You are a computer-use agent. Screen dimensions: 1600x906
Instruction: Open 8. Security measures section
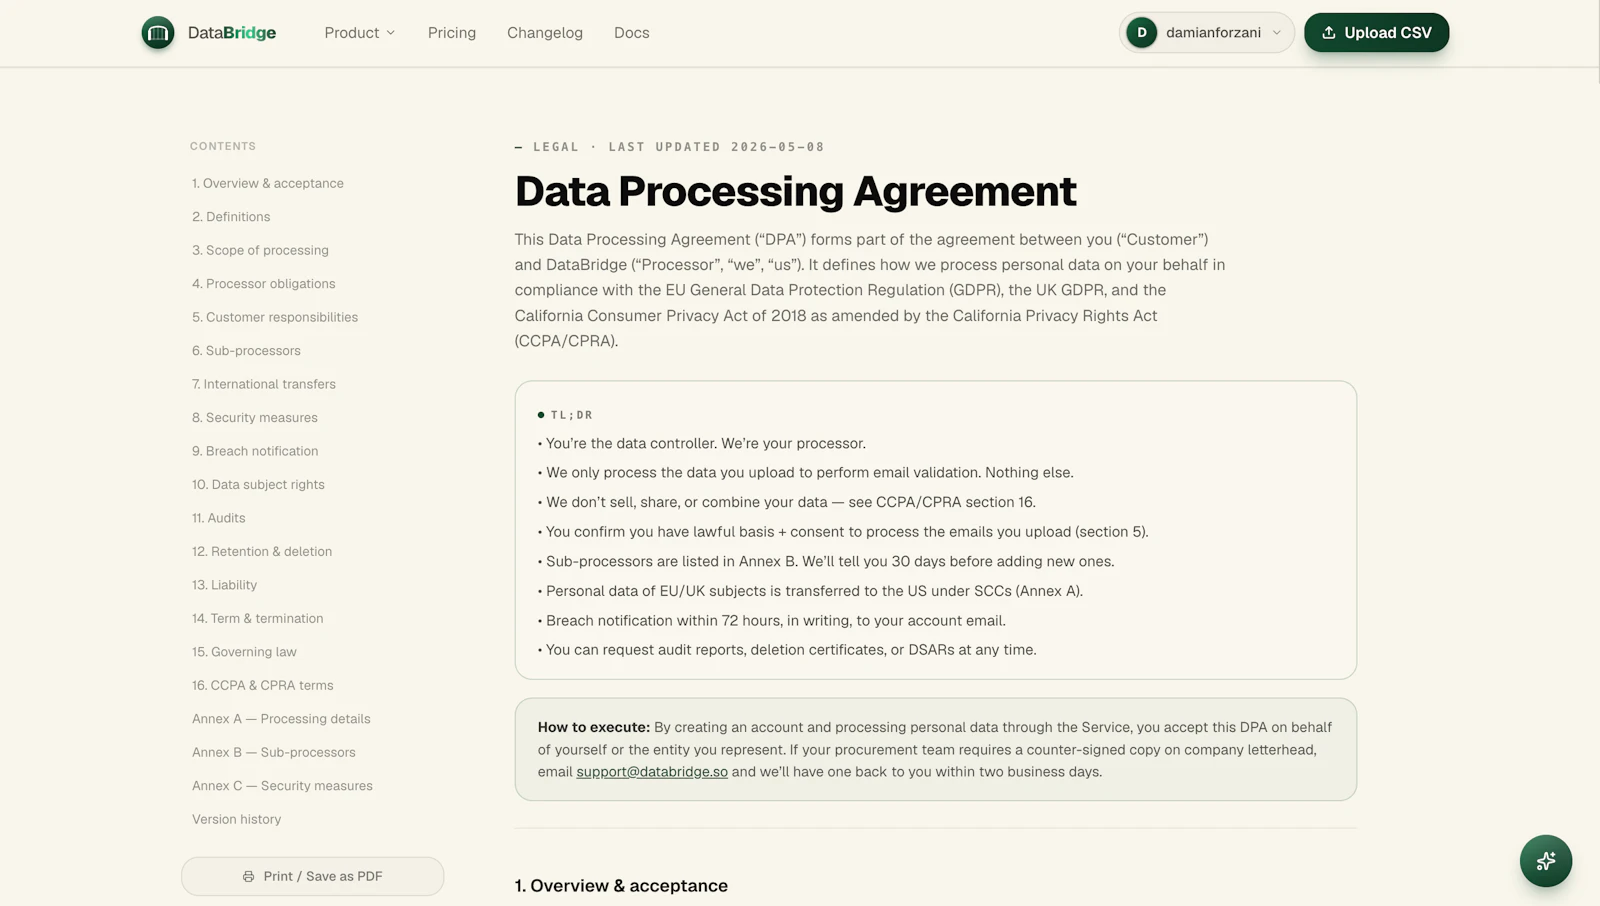tap(255, 418)
